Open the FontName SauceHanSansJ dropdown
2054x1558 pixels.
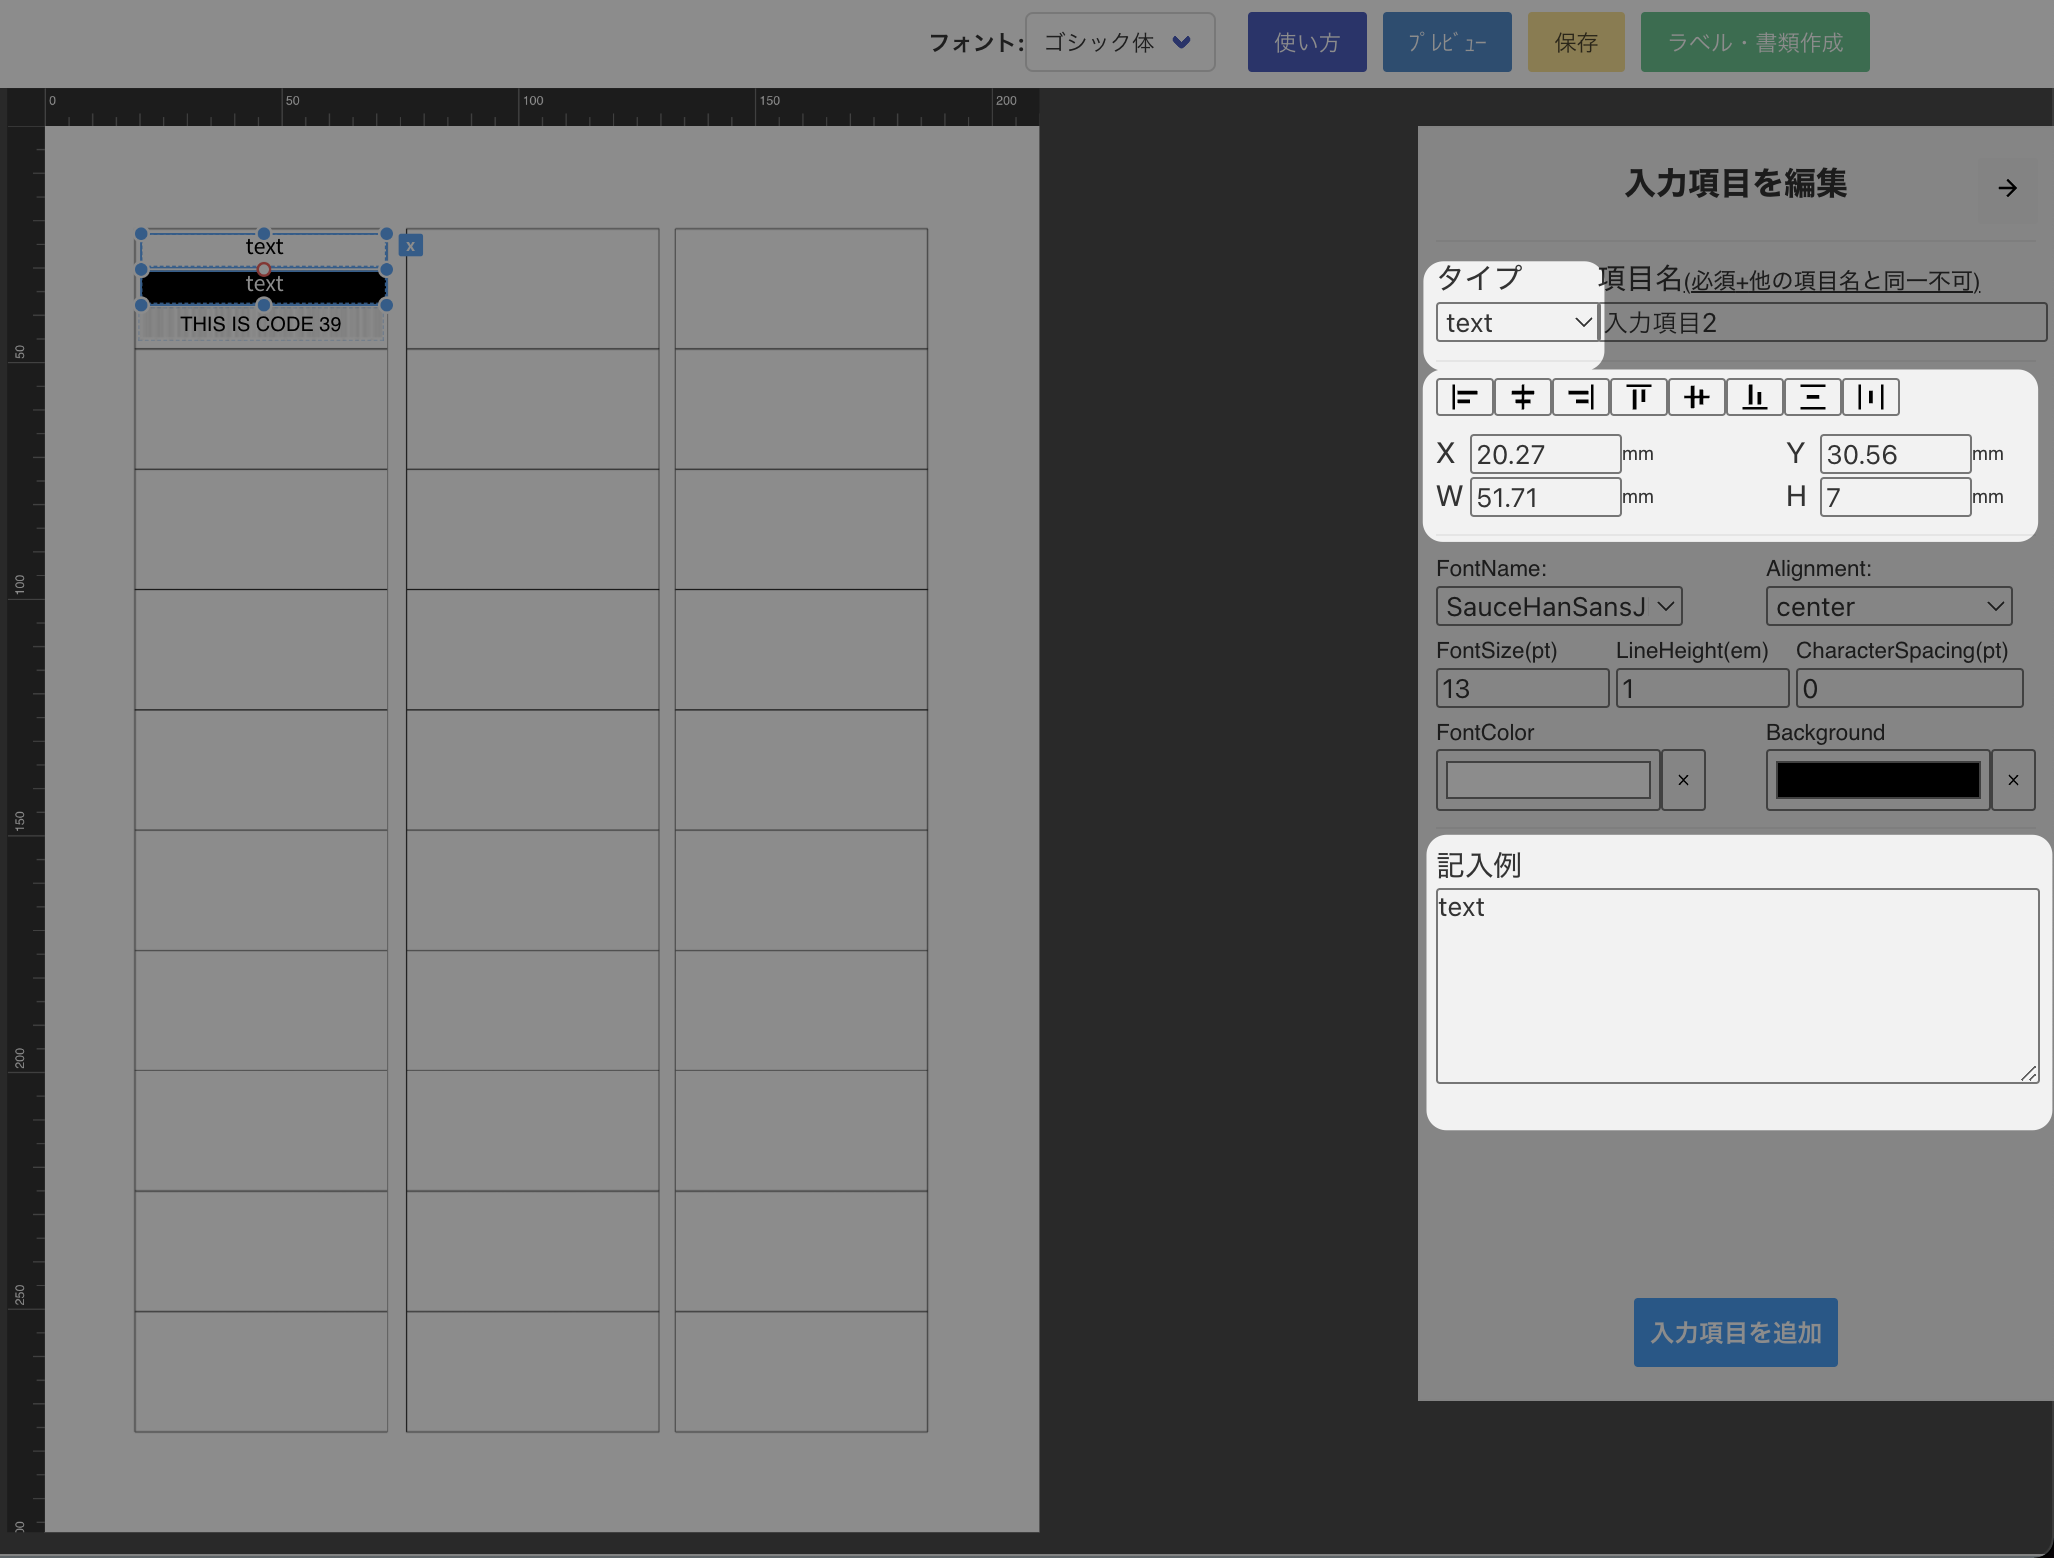[1559, 607]
